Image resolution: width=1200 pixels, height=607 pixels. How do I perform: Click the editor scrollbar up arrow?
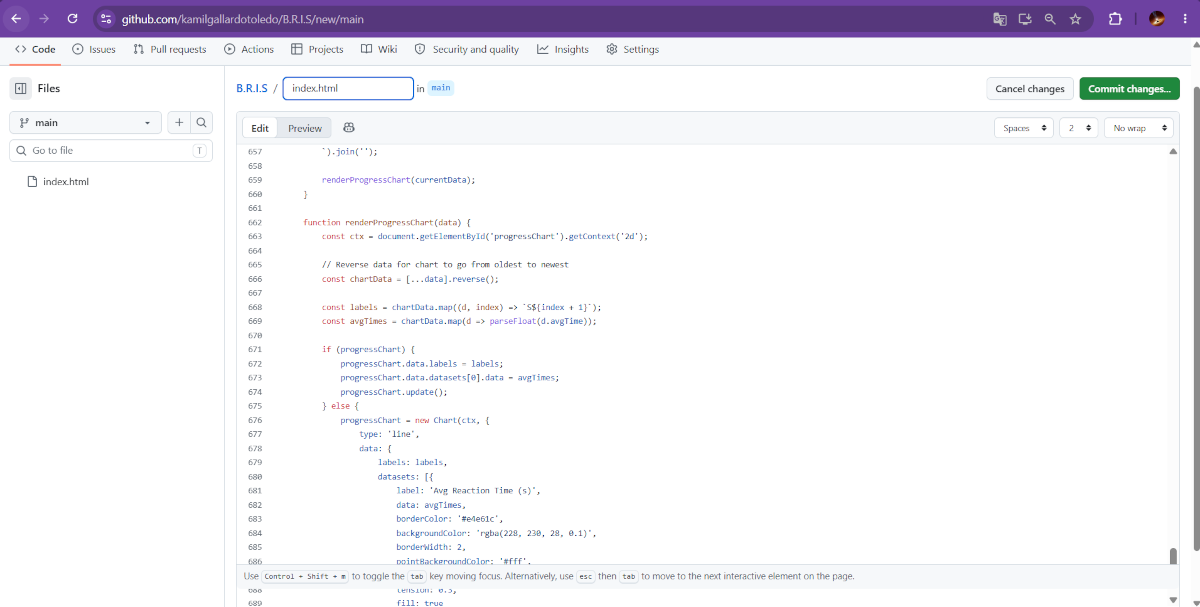1174,150
